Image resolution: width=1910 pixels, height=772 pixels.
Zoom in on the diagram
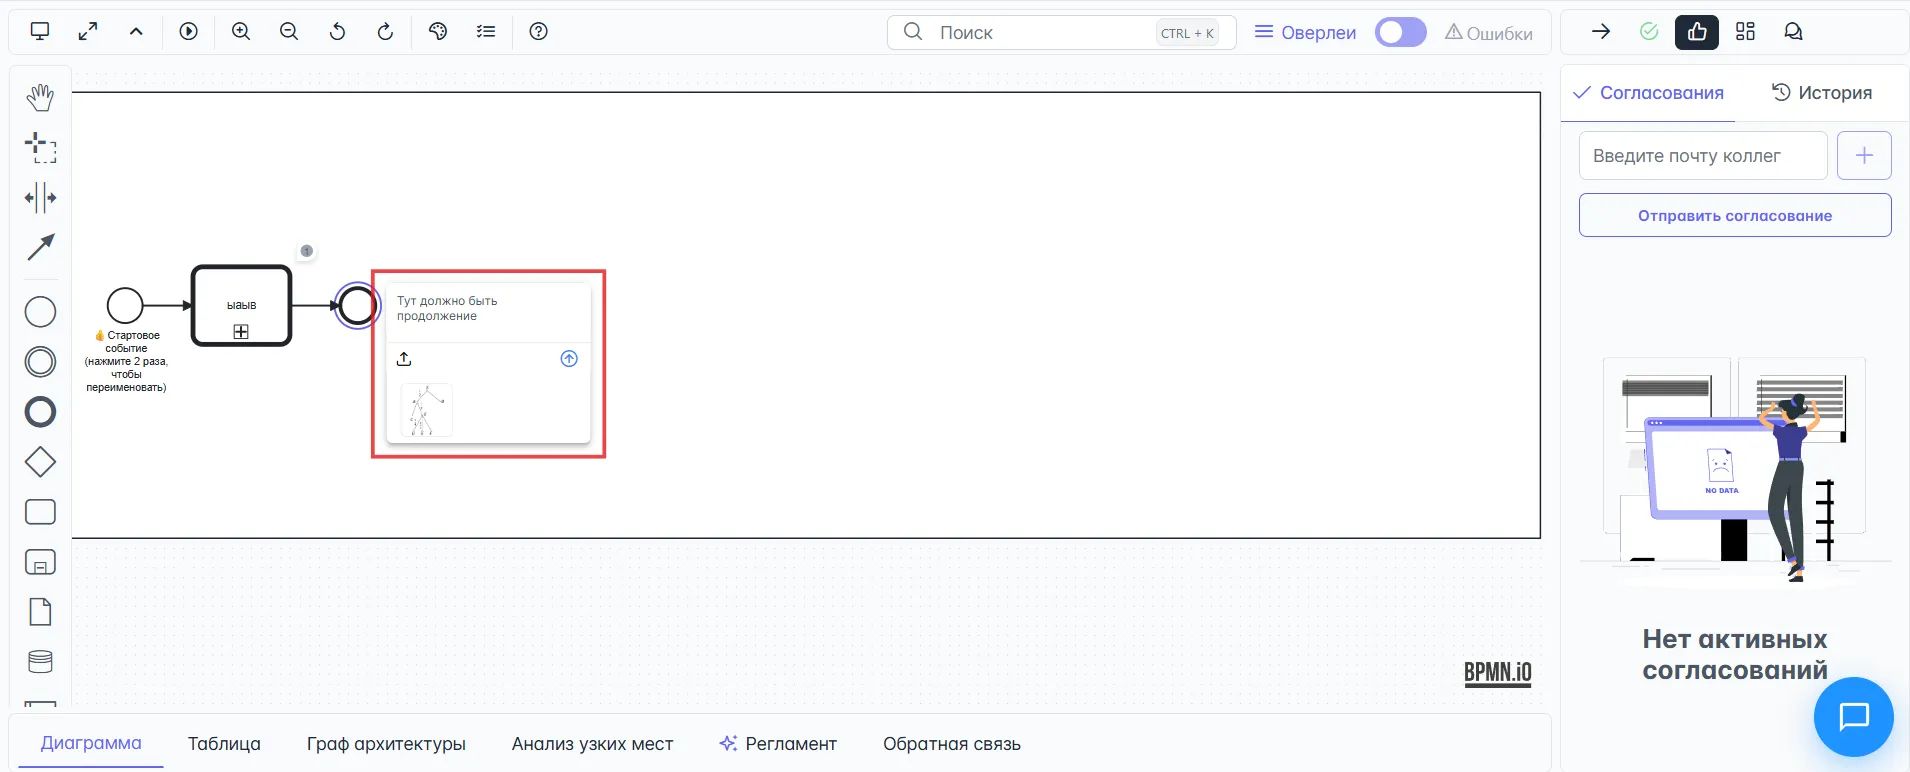241,32
